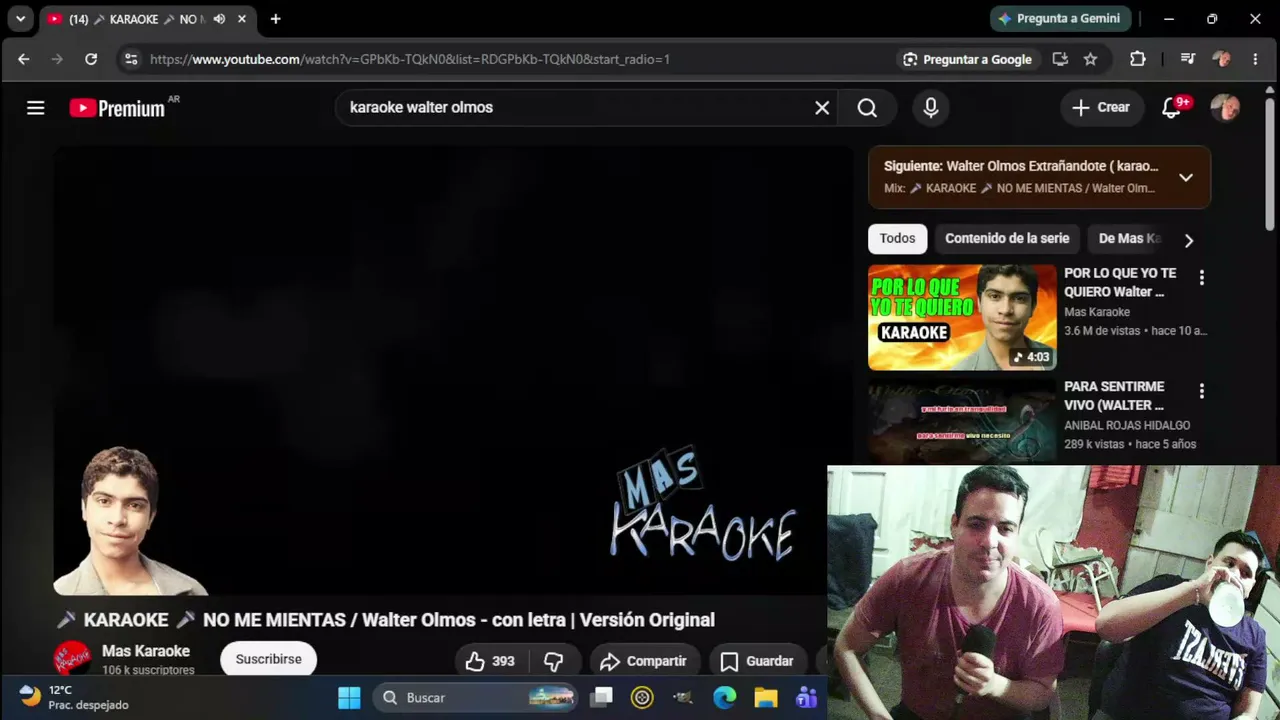Click 'ANIBAL ROJAS HIDALGO' channel text
1280x720 pixels.
pyautogui.click(x=1127, y=425)
